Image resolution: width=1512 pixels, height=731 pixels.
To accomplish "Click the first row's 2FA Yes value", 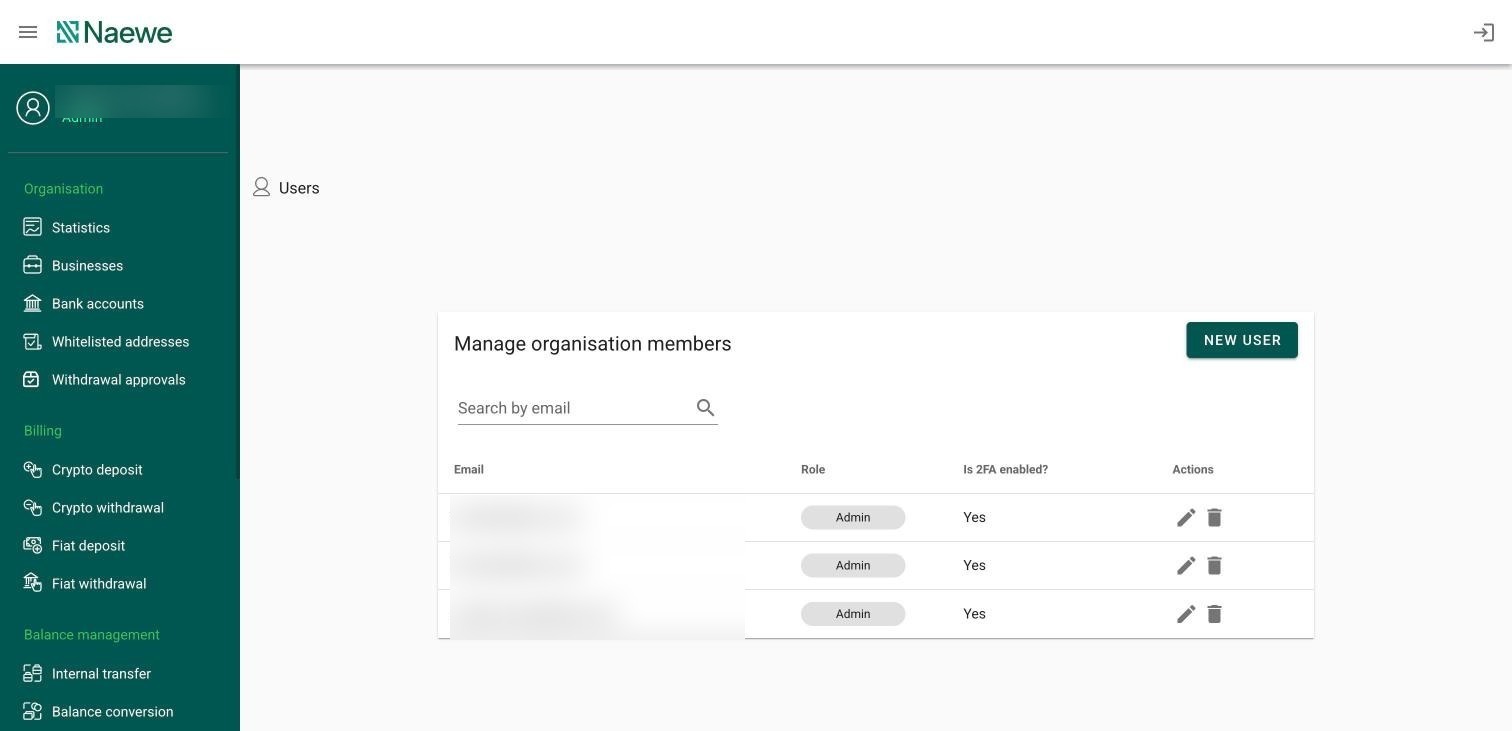I will tap(974, 517).
